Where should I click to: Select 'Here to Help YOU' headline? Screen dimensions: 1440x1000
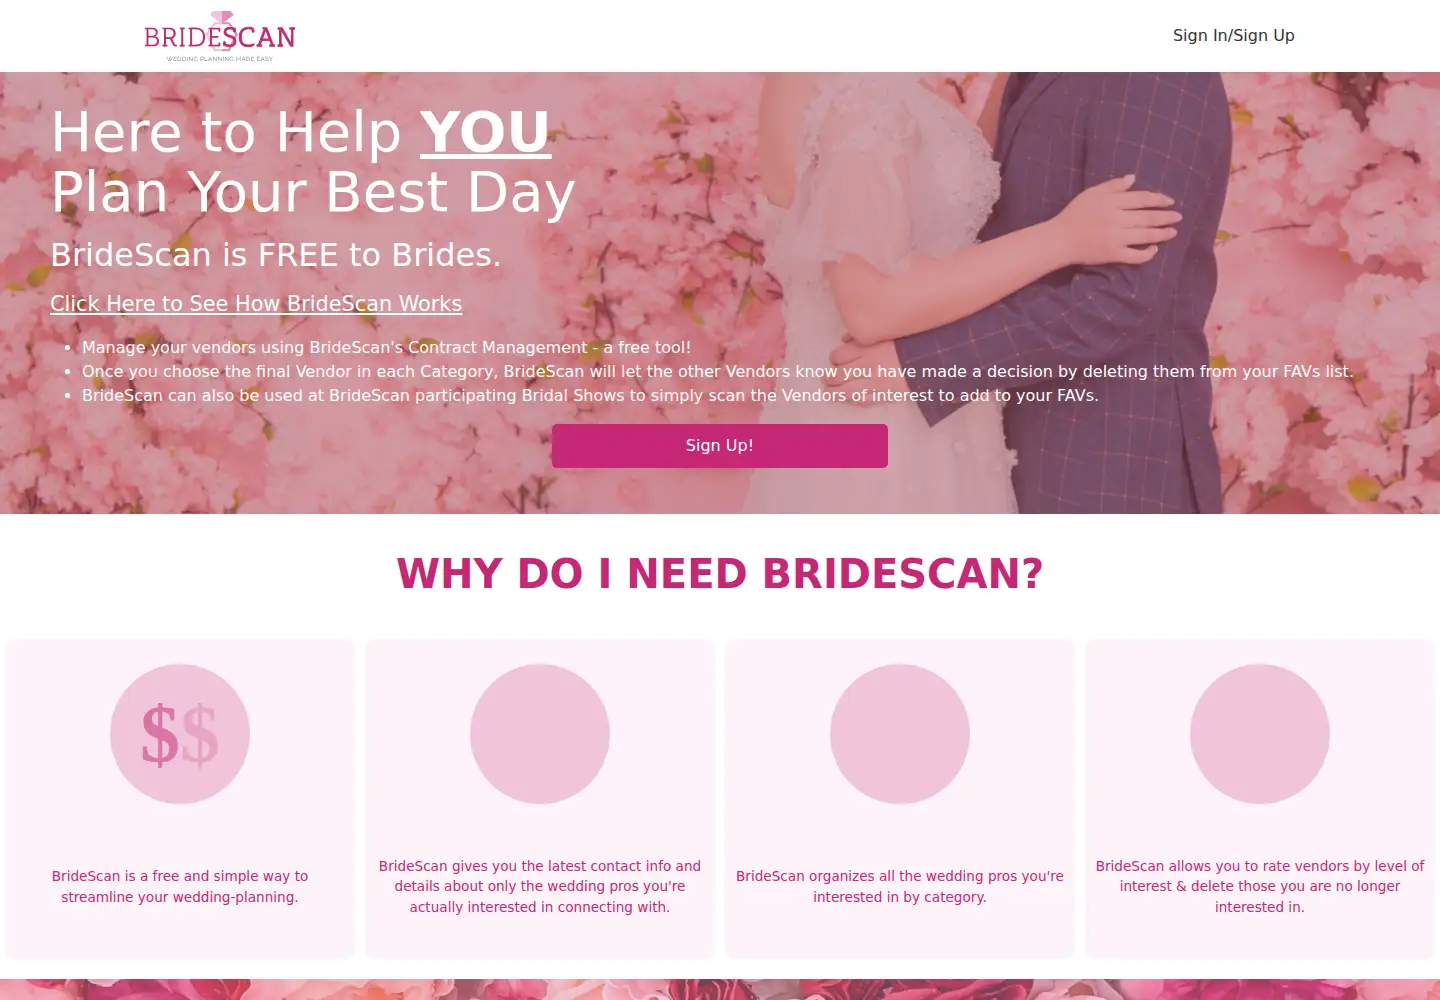point(300,132)
